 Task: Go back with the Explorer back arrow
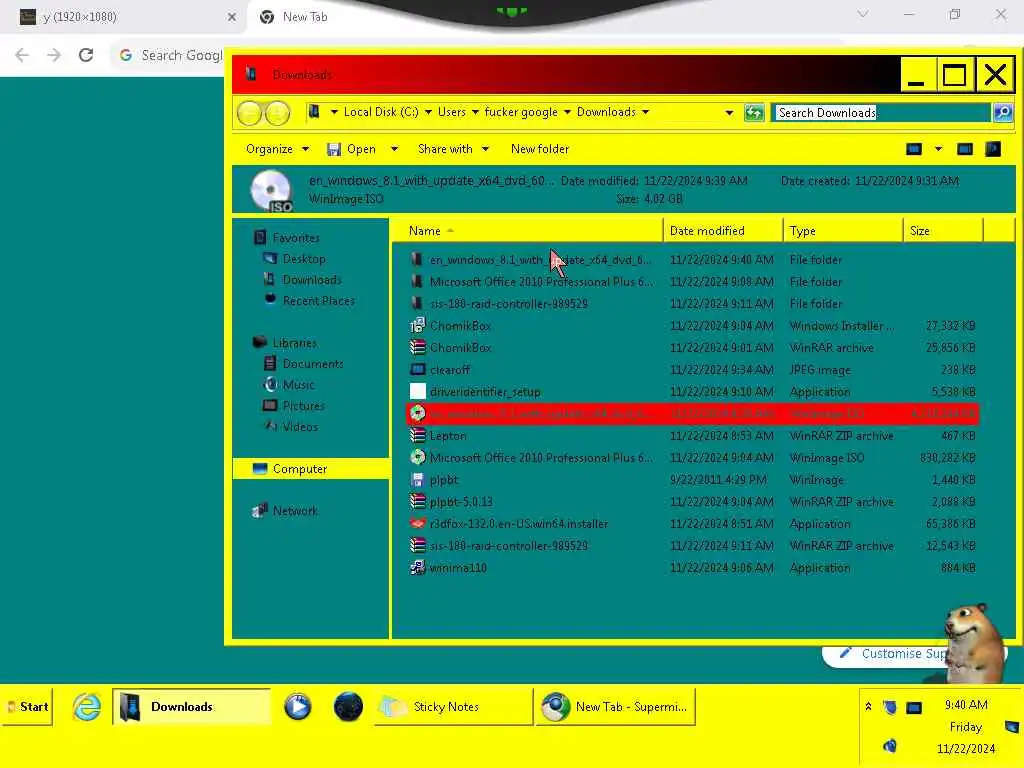249,114
